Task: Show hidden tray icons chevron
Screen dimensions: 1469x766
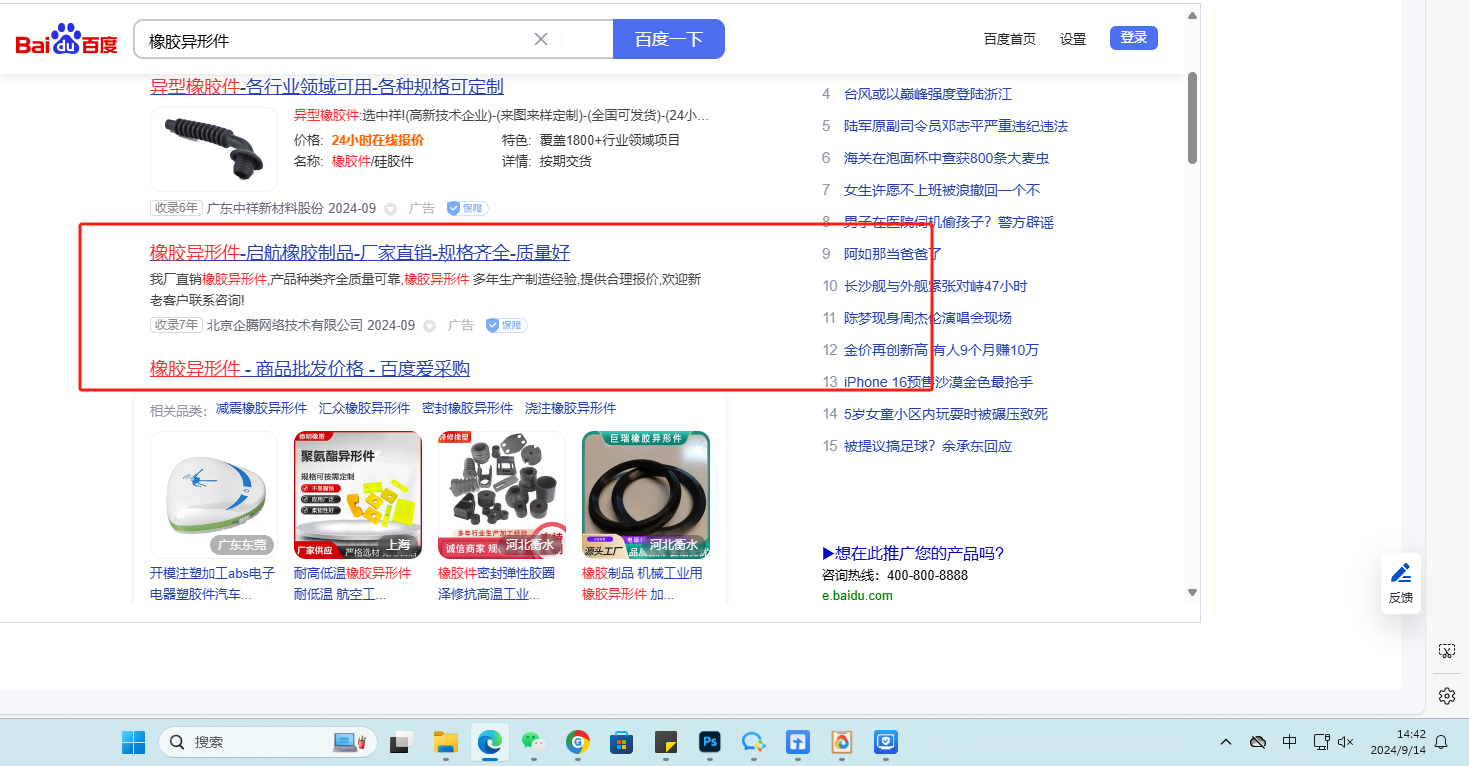Action: pyautogui.click(x=1226, y=742)
